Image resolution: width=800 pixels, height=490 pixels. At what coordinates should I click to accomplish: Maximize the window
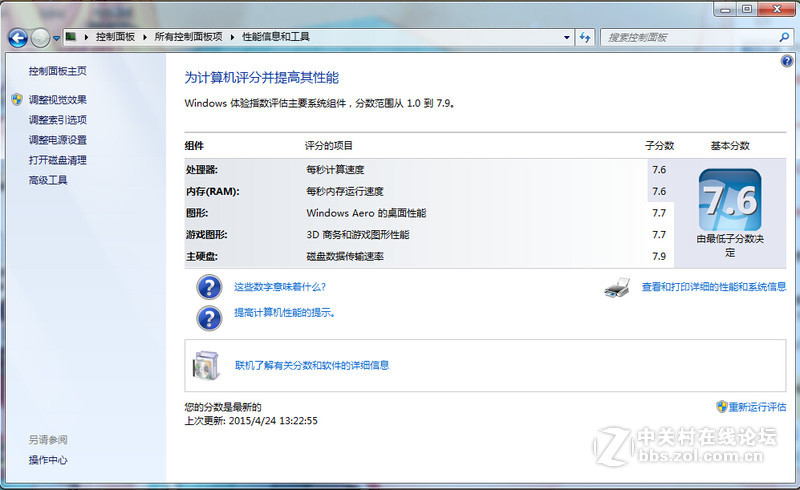(747, 9)
